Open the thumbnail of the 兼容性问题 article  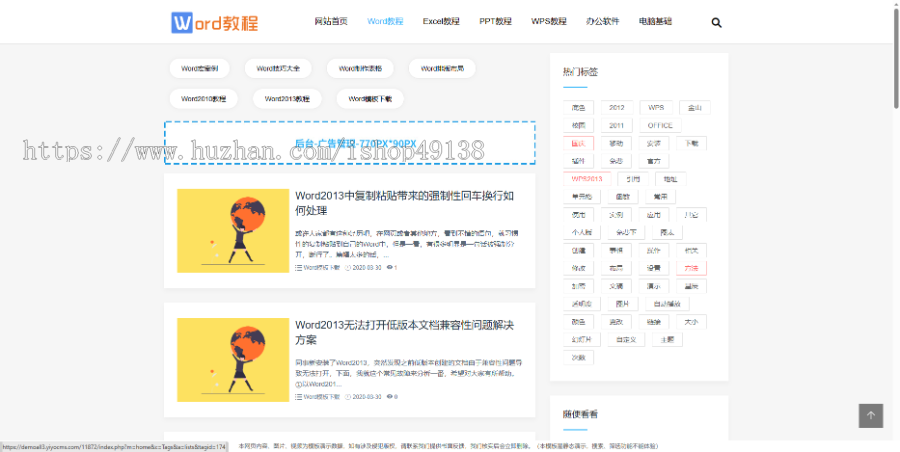click(233, 360)
